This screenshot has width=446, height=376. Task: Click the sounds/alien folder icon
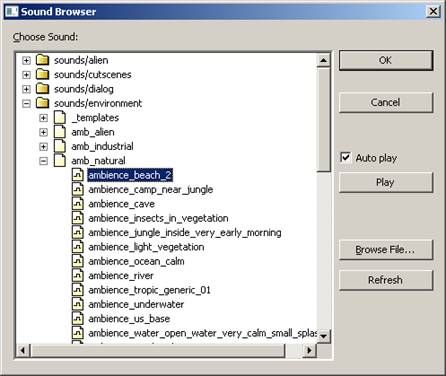pyautogui.click(x=42, y=60)
